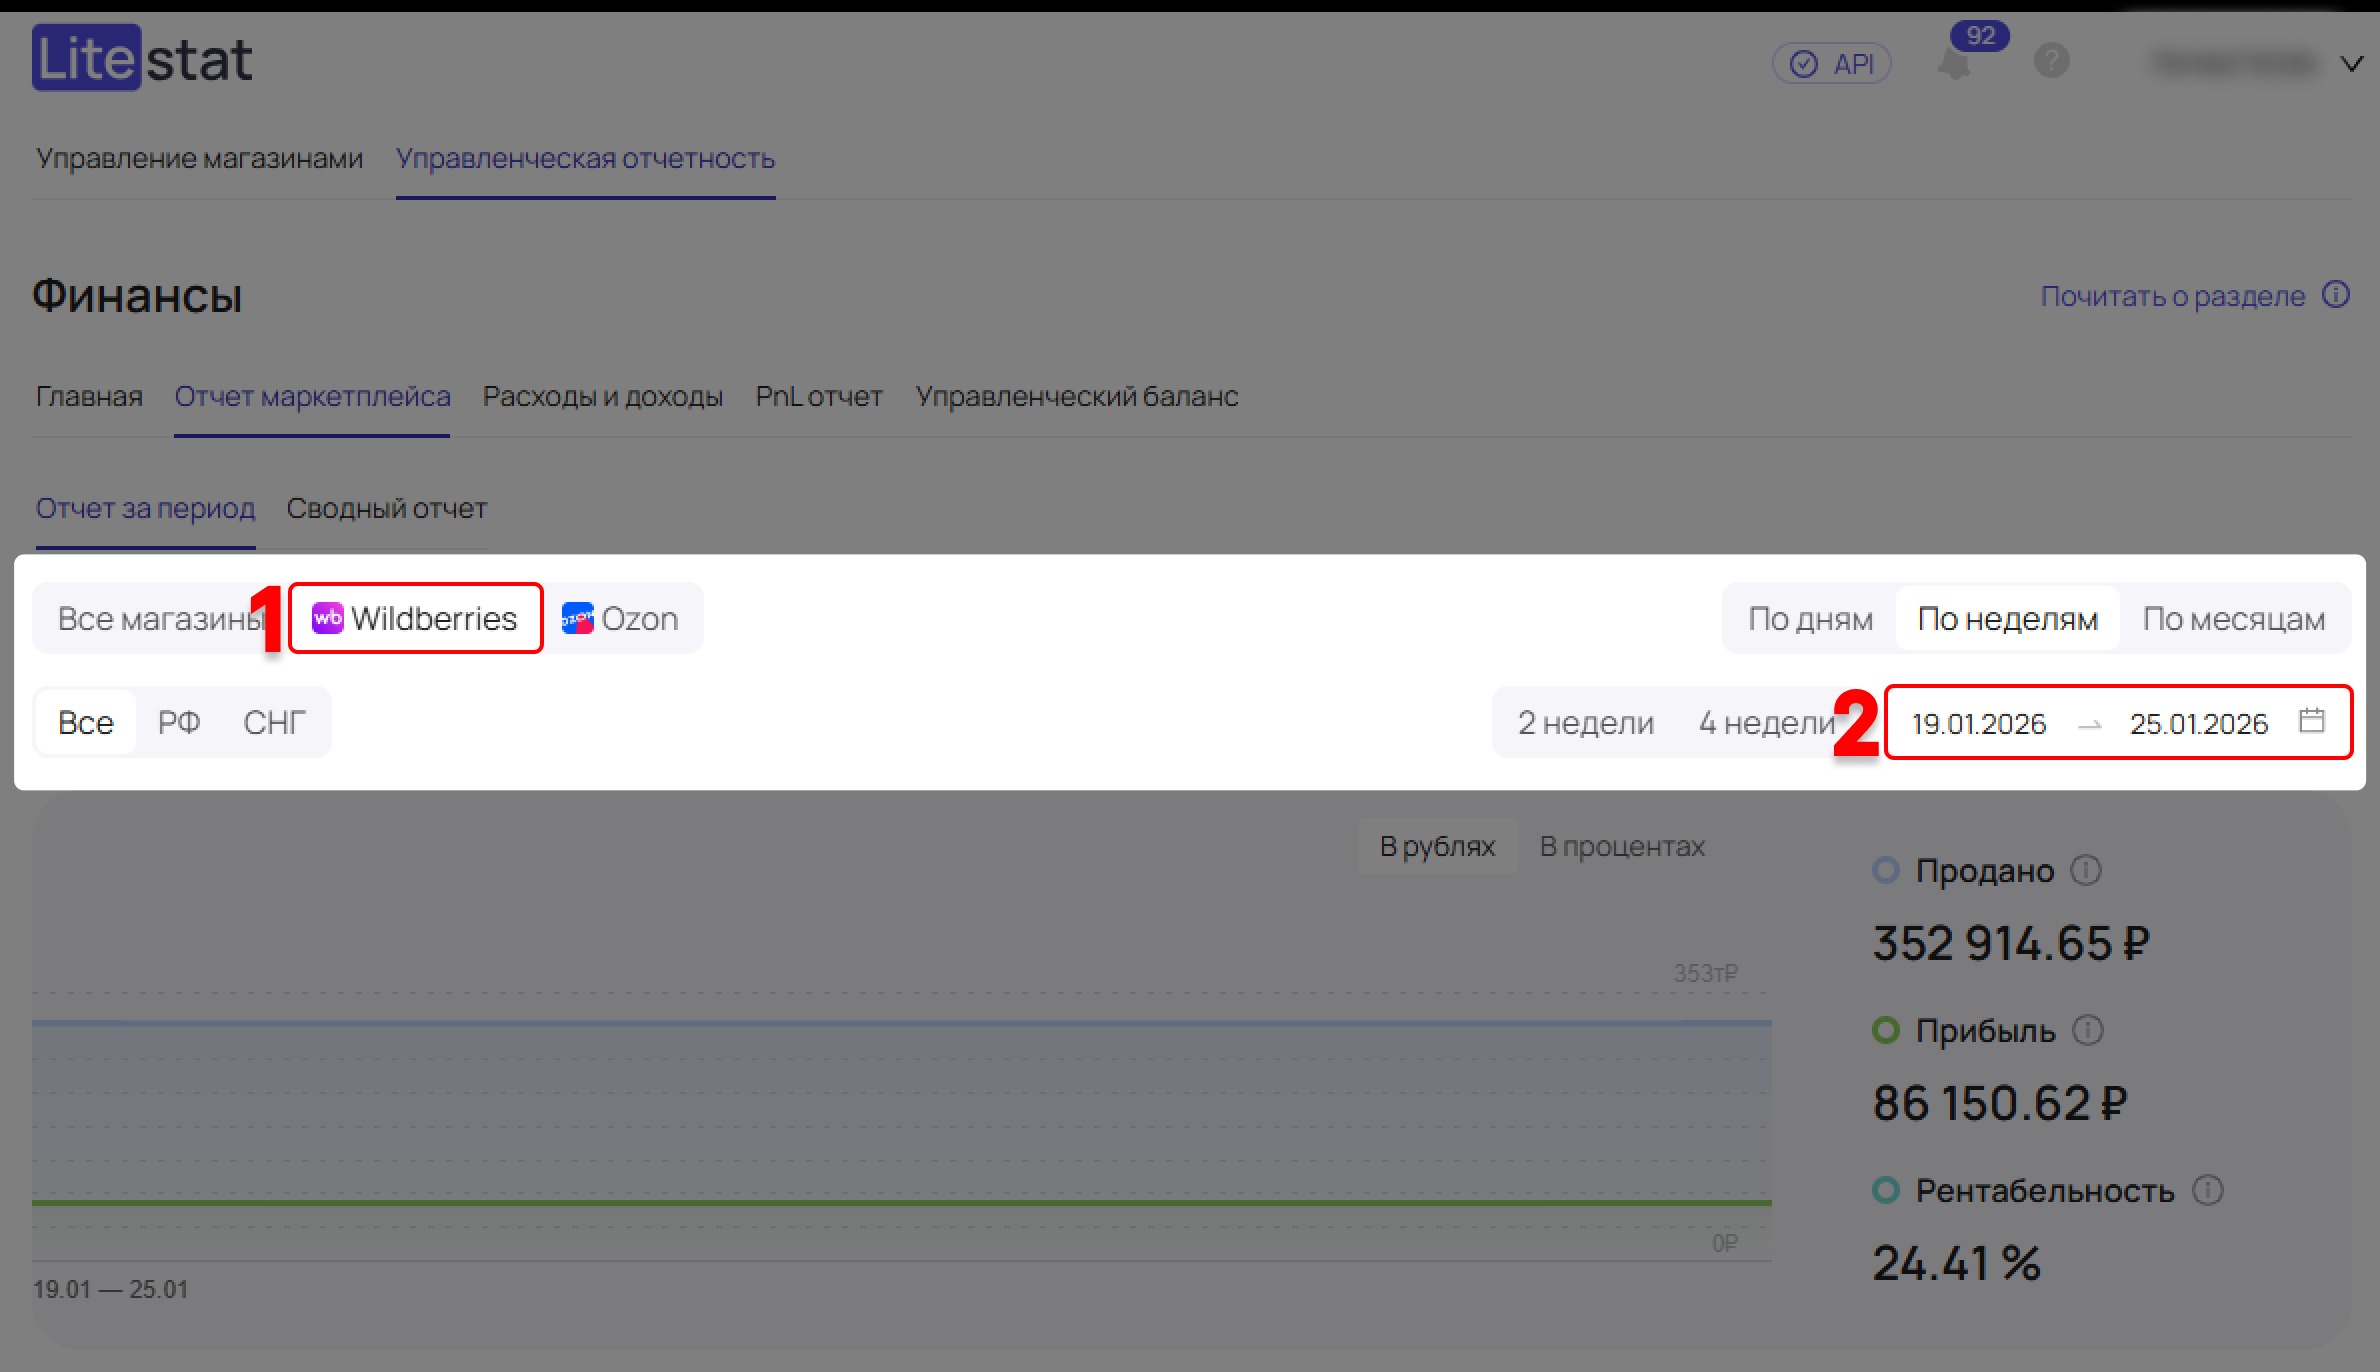The image size is (2380, 1372).
Task: Select the 4 недели period preset
Action: tap(1766, 722)
